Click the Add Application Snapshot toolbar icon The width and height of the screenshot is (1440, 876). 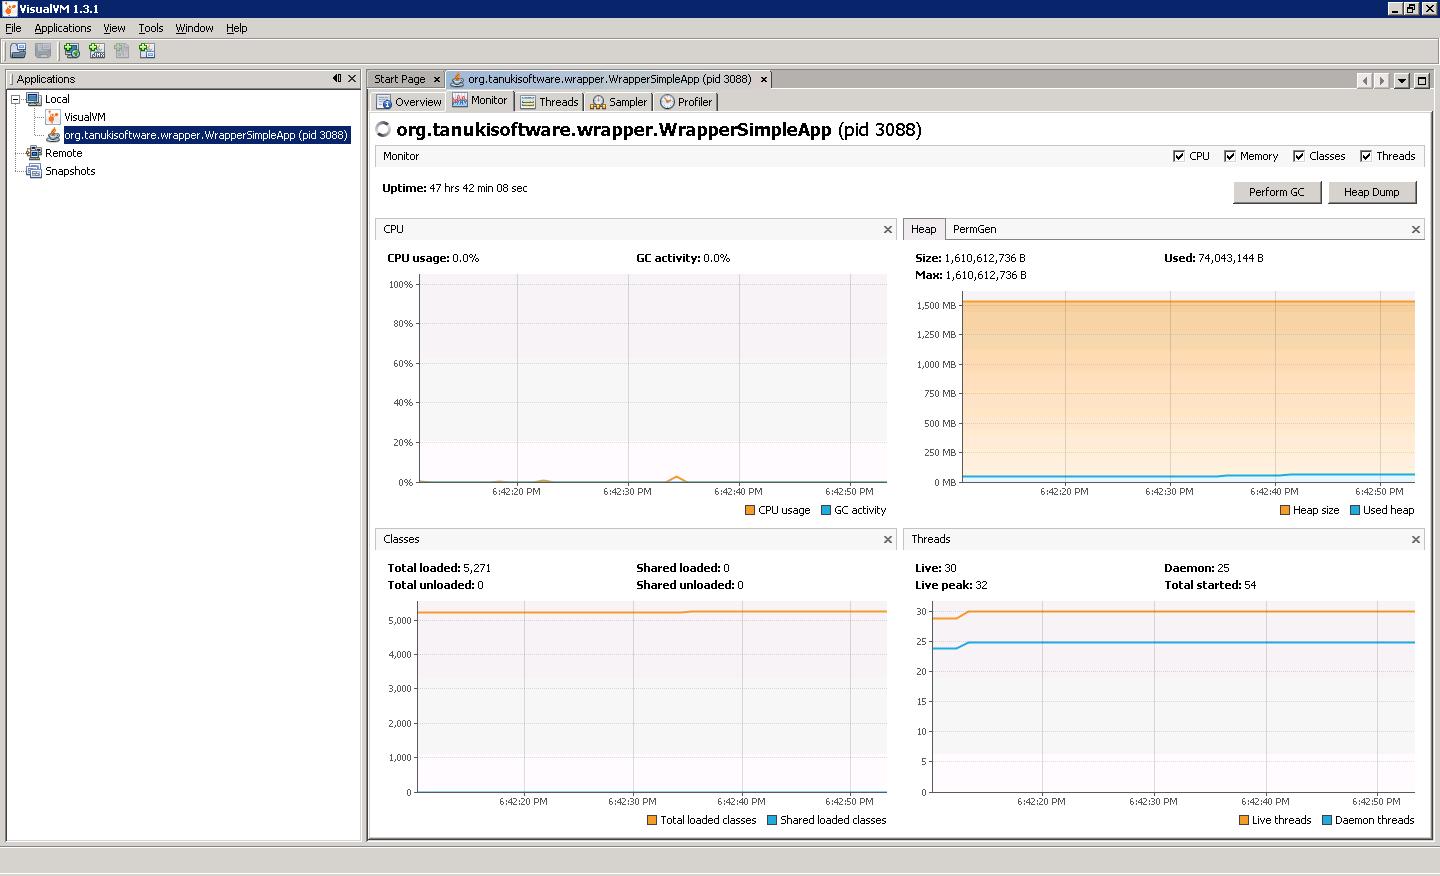(147, 51)
